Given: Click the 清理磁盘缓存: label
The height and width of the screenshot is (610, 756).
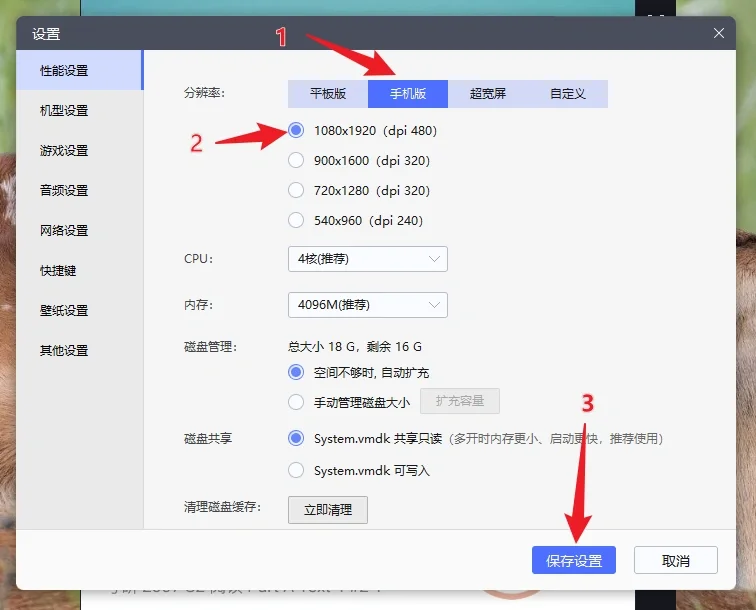Looking at the screenshot, I should tap(222, 507).
